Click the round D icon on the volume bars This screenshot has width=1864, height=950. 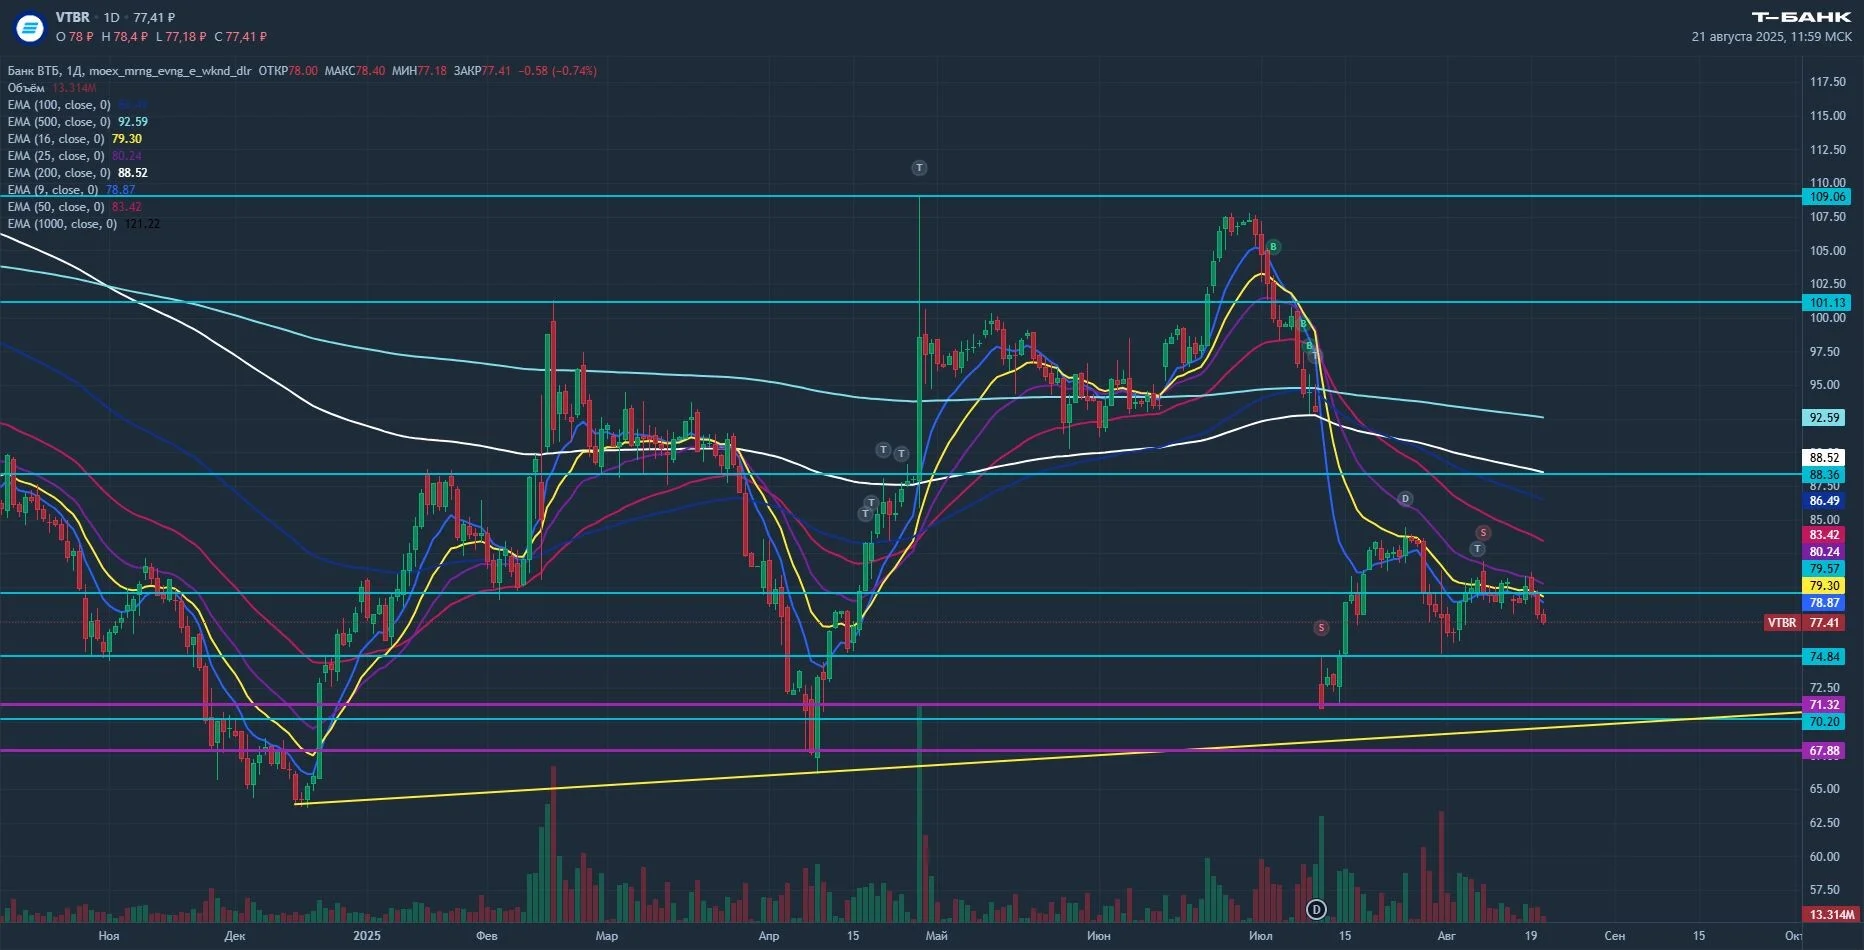[1316, 909]
